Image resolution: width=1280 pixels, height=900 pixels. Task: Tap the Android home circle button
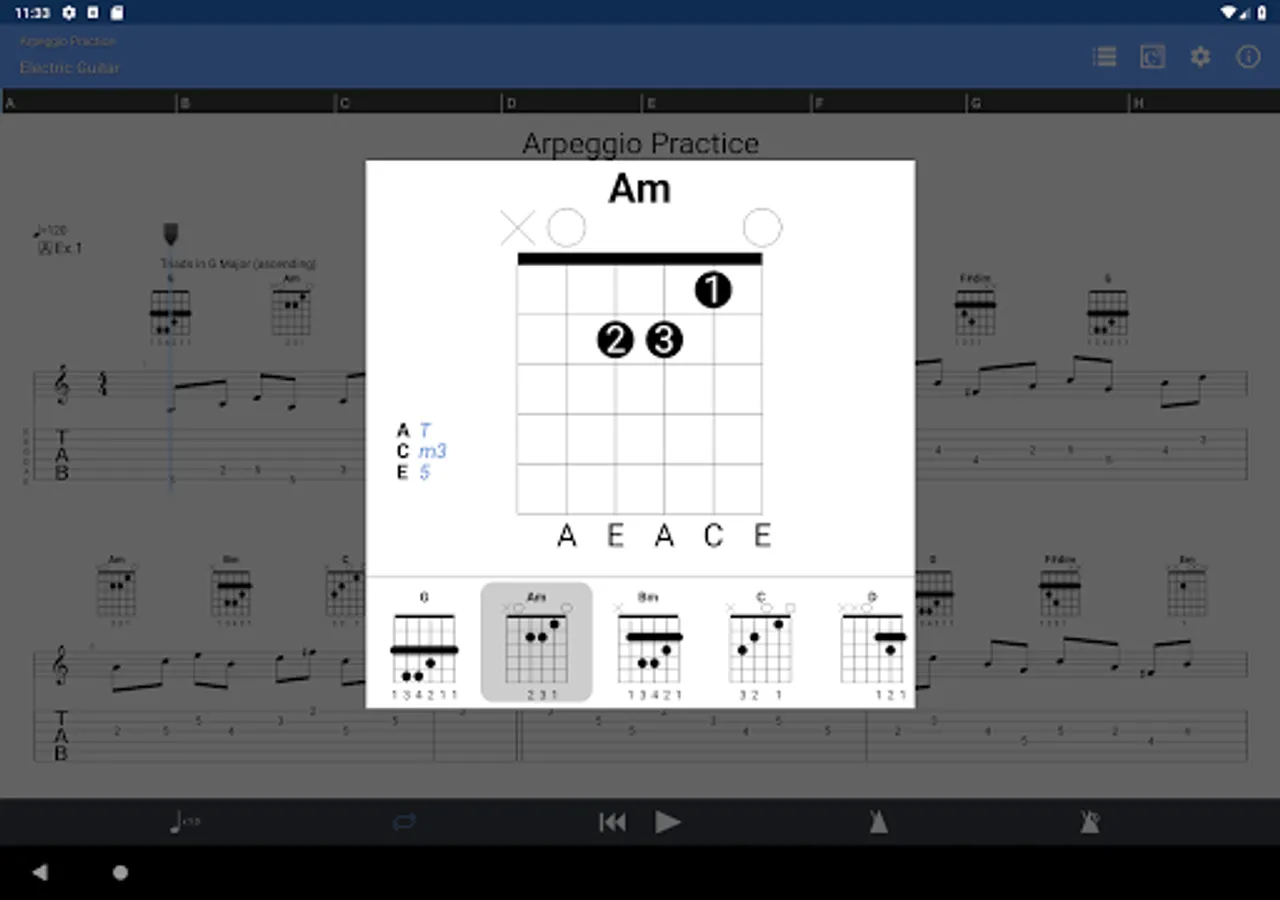pos(120,872)
